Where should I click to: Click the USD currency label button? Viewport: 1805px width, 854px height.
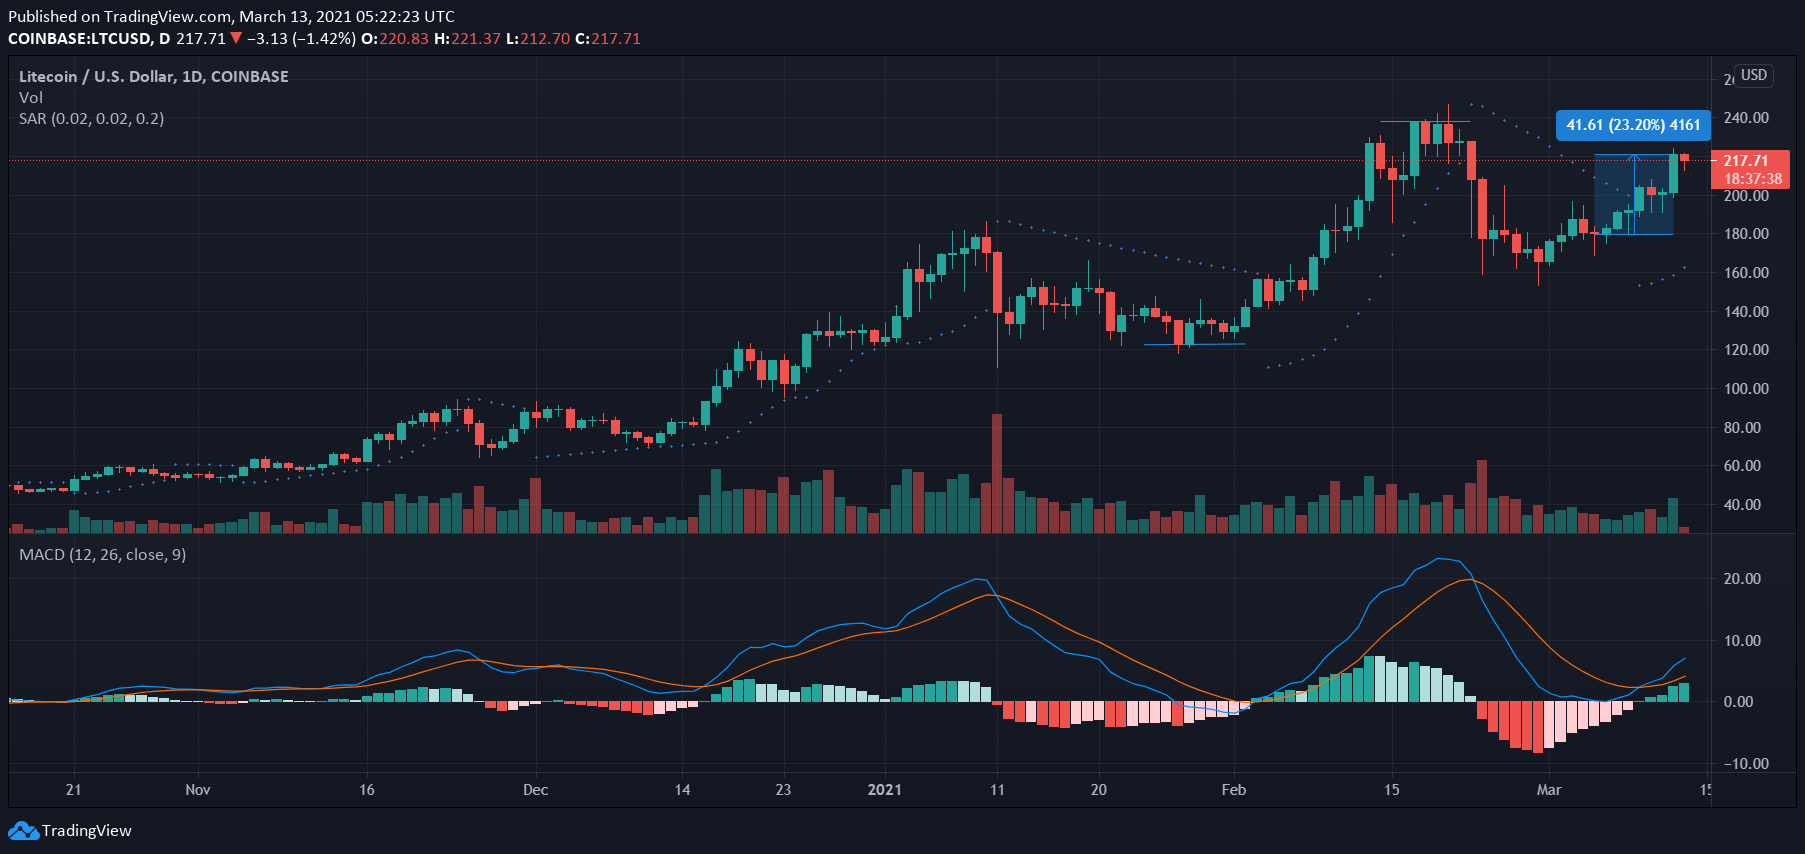[1754, 75]
